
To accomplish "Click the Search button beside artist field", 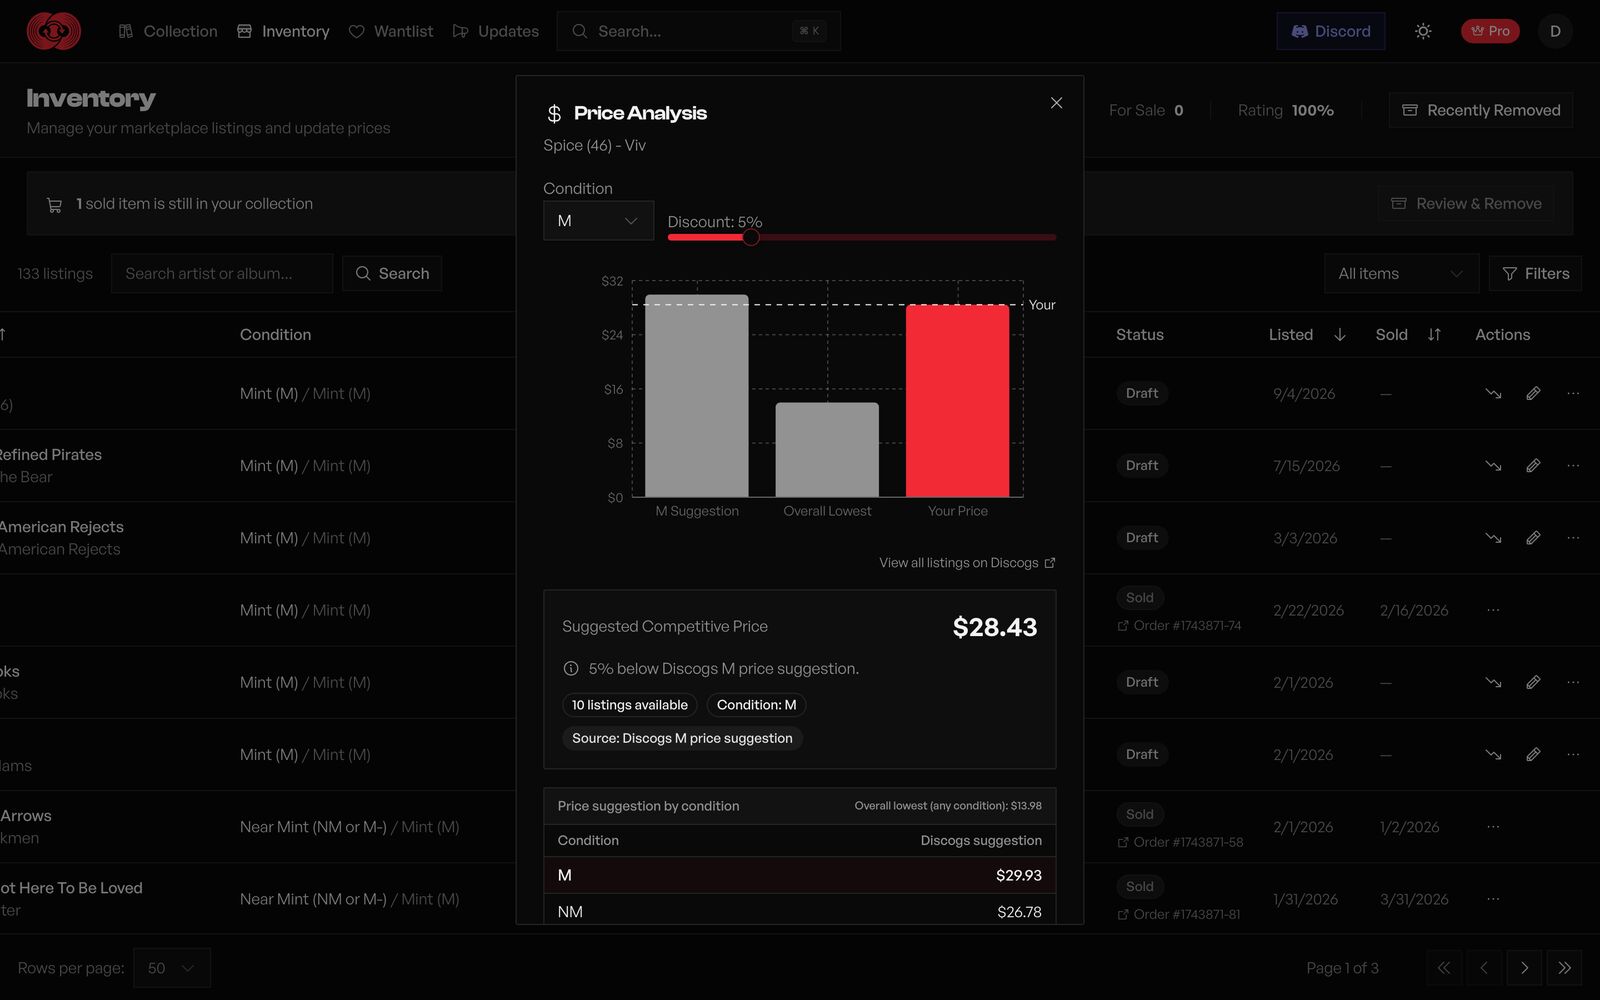I will point(392,274).
